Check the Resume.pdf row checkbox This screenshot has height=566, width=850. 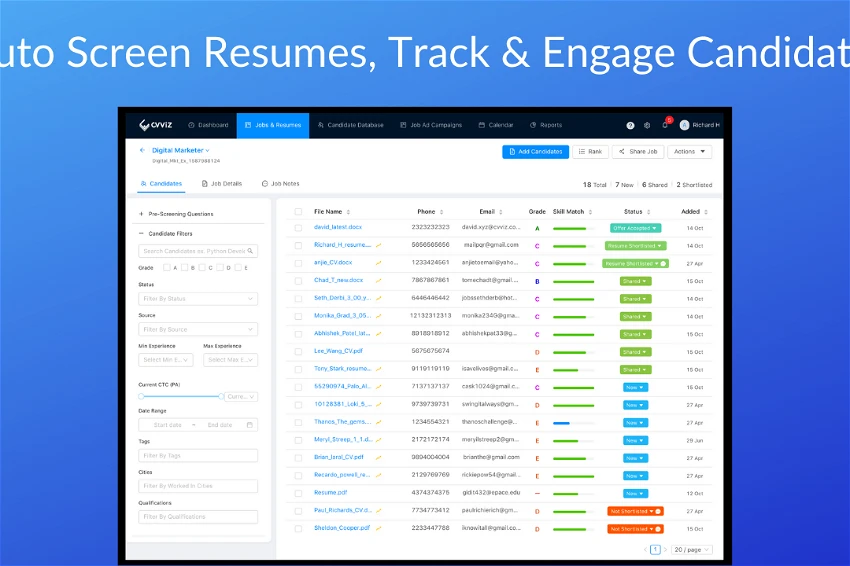point(298,493)
